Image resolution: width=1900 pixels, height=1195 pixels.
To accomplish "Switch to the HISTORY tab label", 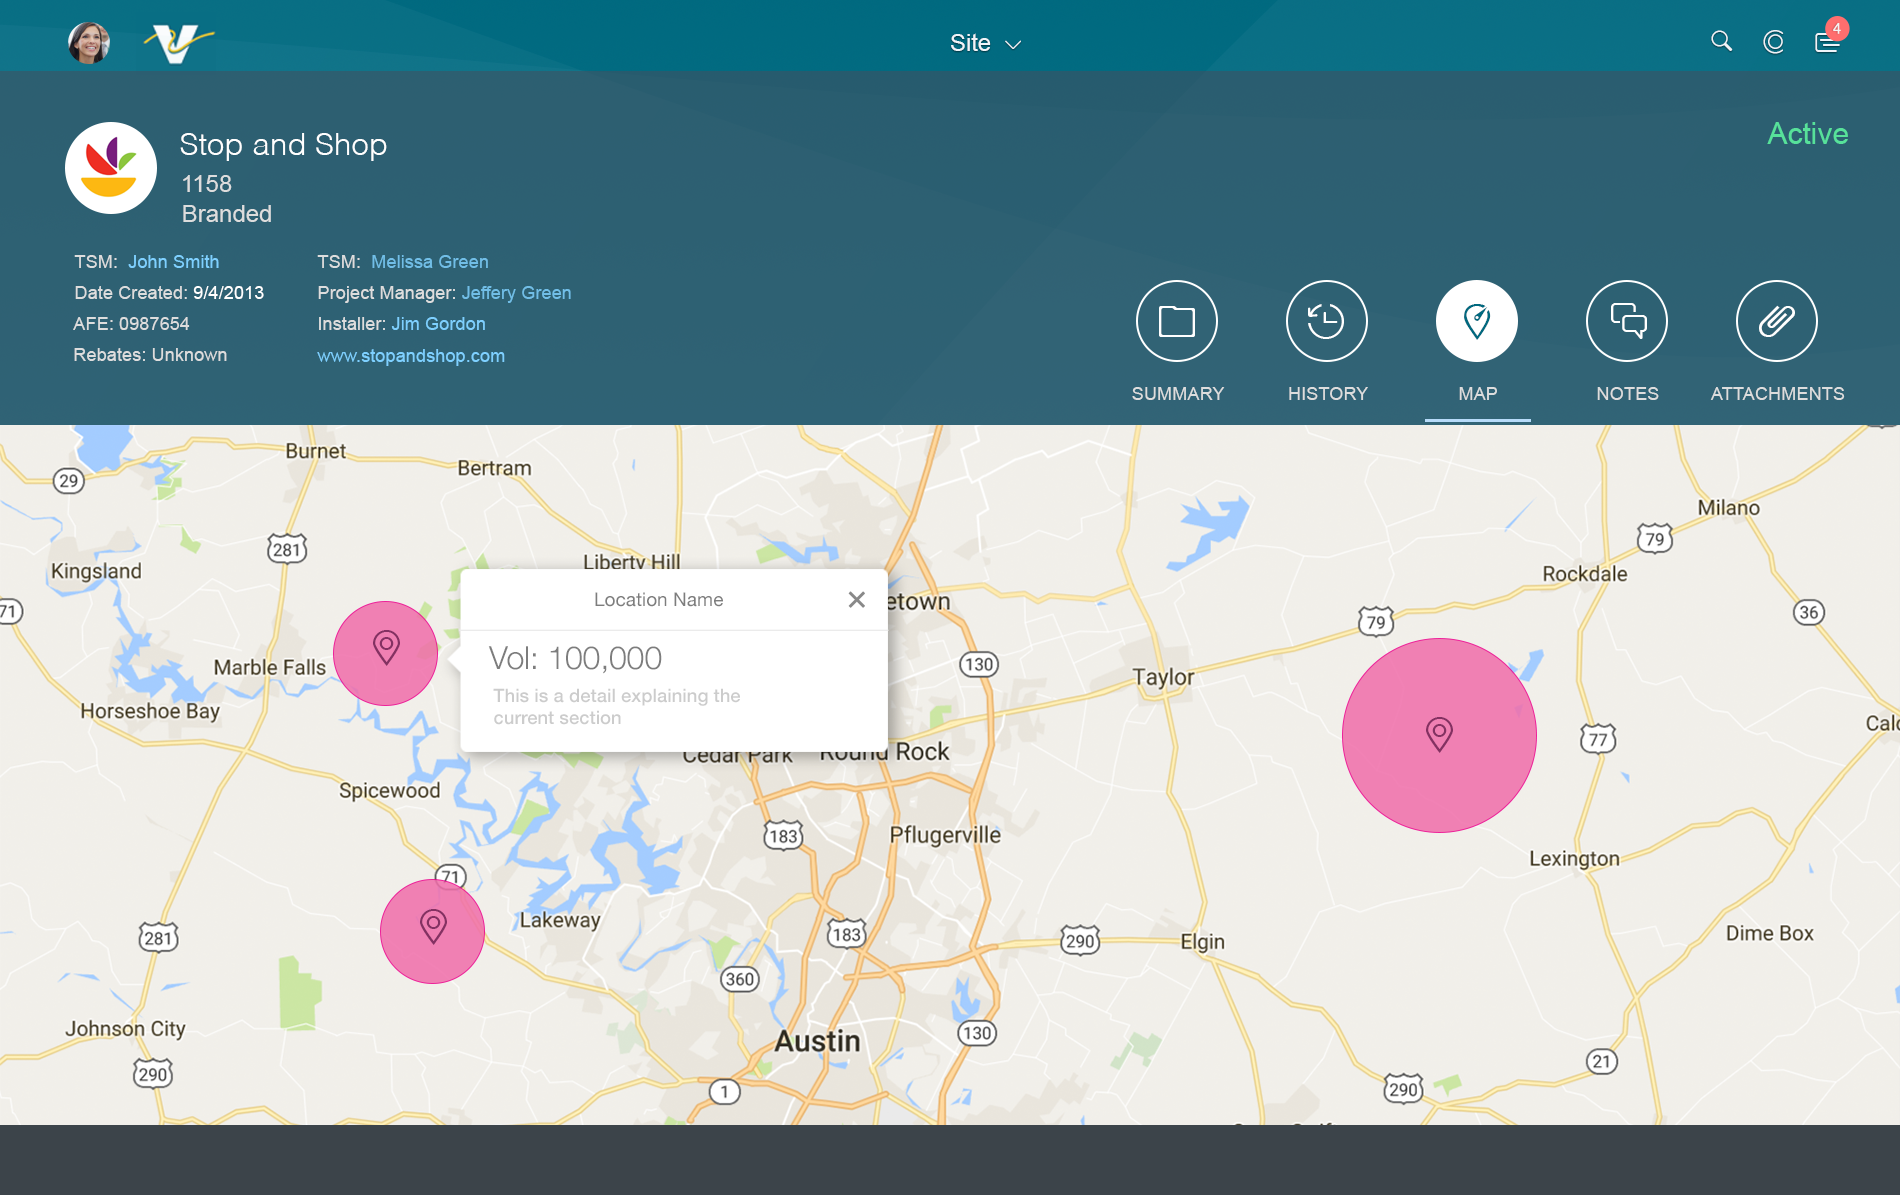I will point(1327,394).
